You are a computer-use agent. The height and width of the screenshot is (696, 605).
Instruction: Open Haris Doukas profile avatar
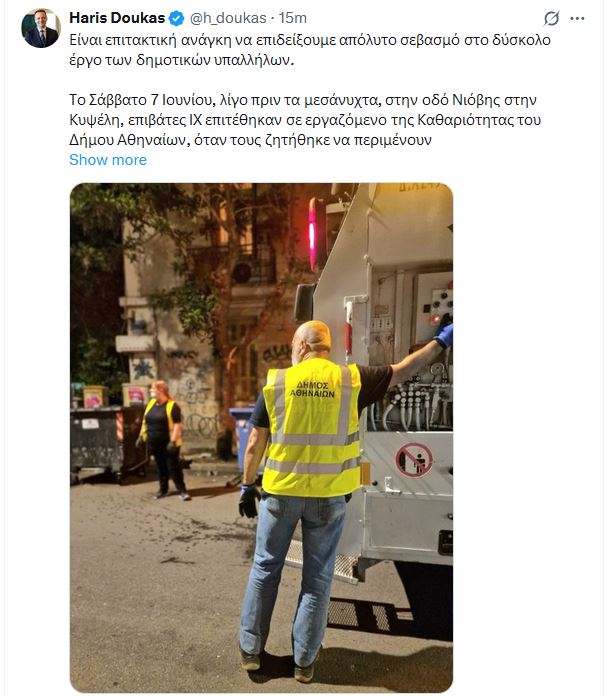(x=40, y=28)
